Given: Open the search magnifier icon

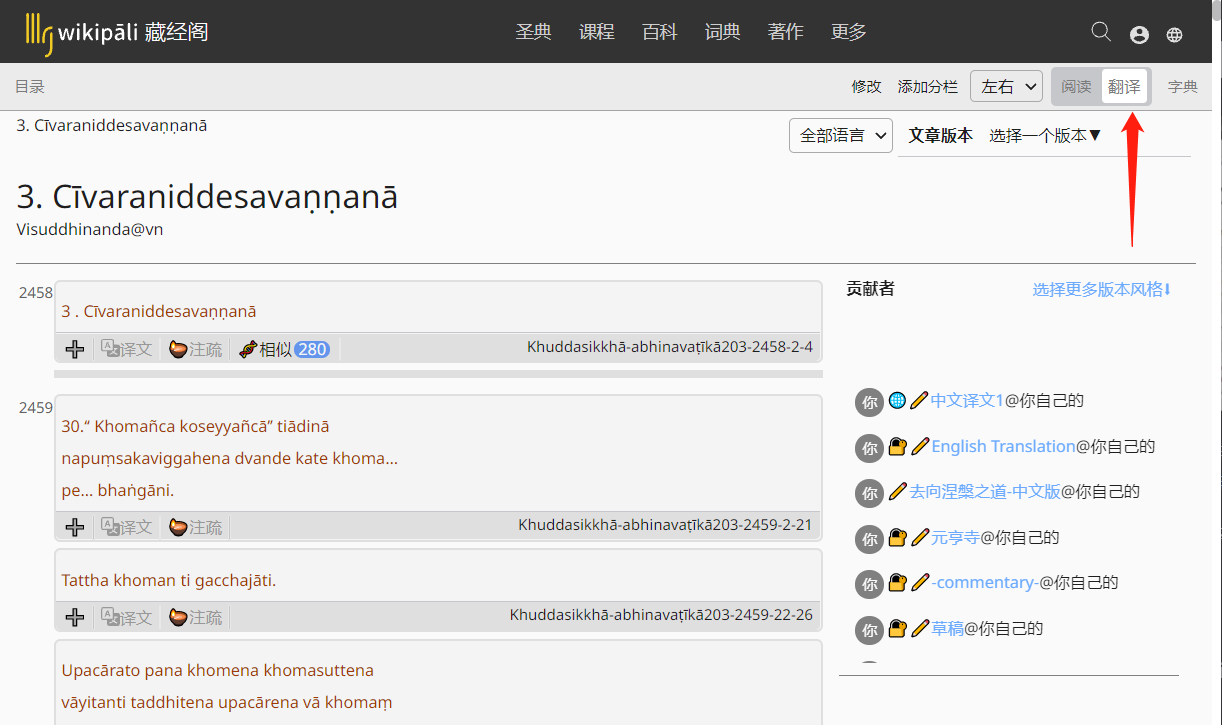Looking at the screenshot, I should click(1101, 32).
